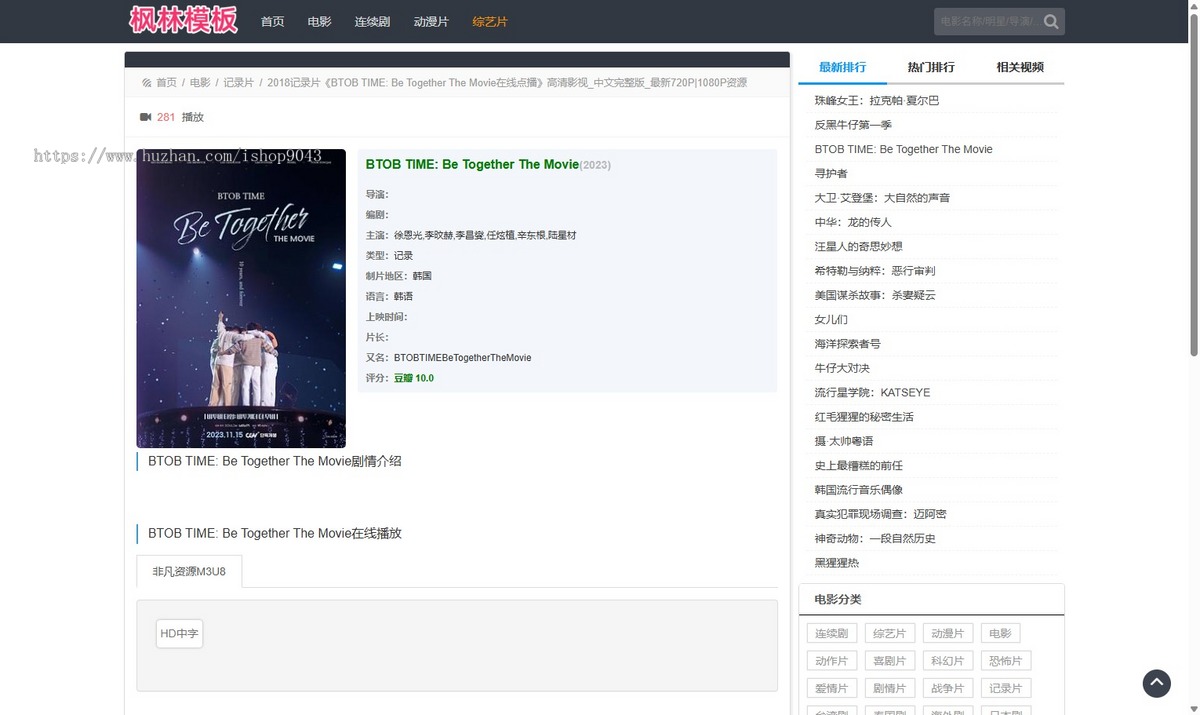Select 综艺片 tag under 电影分类

click(889, 633)
